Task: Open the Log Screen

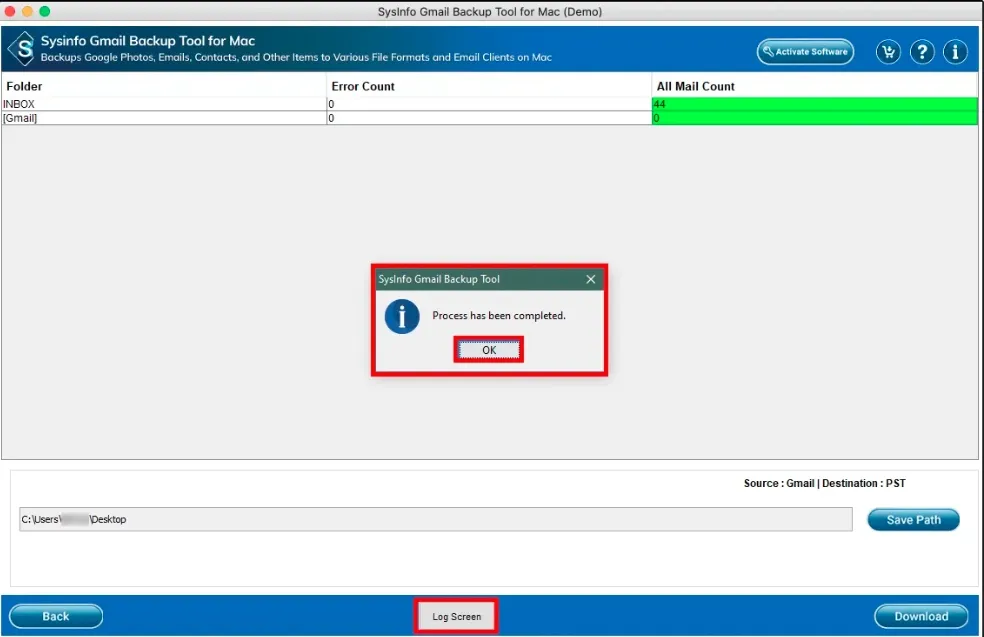Action: [x=456, y=617]
